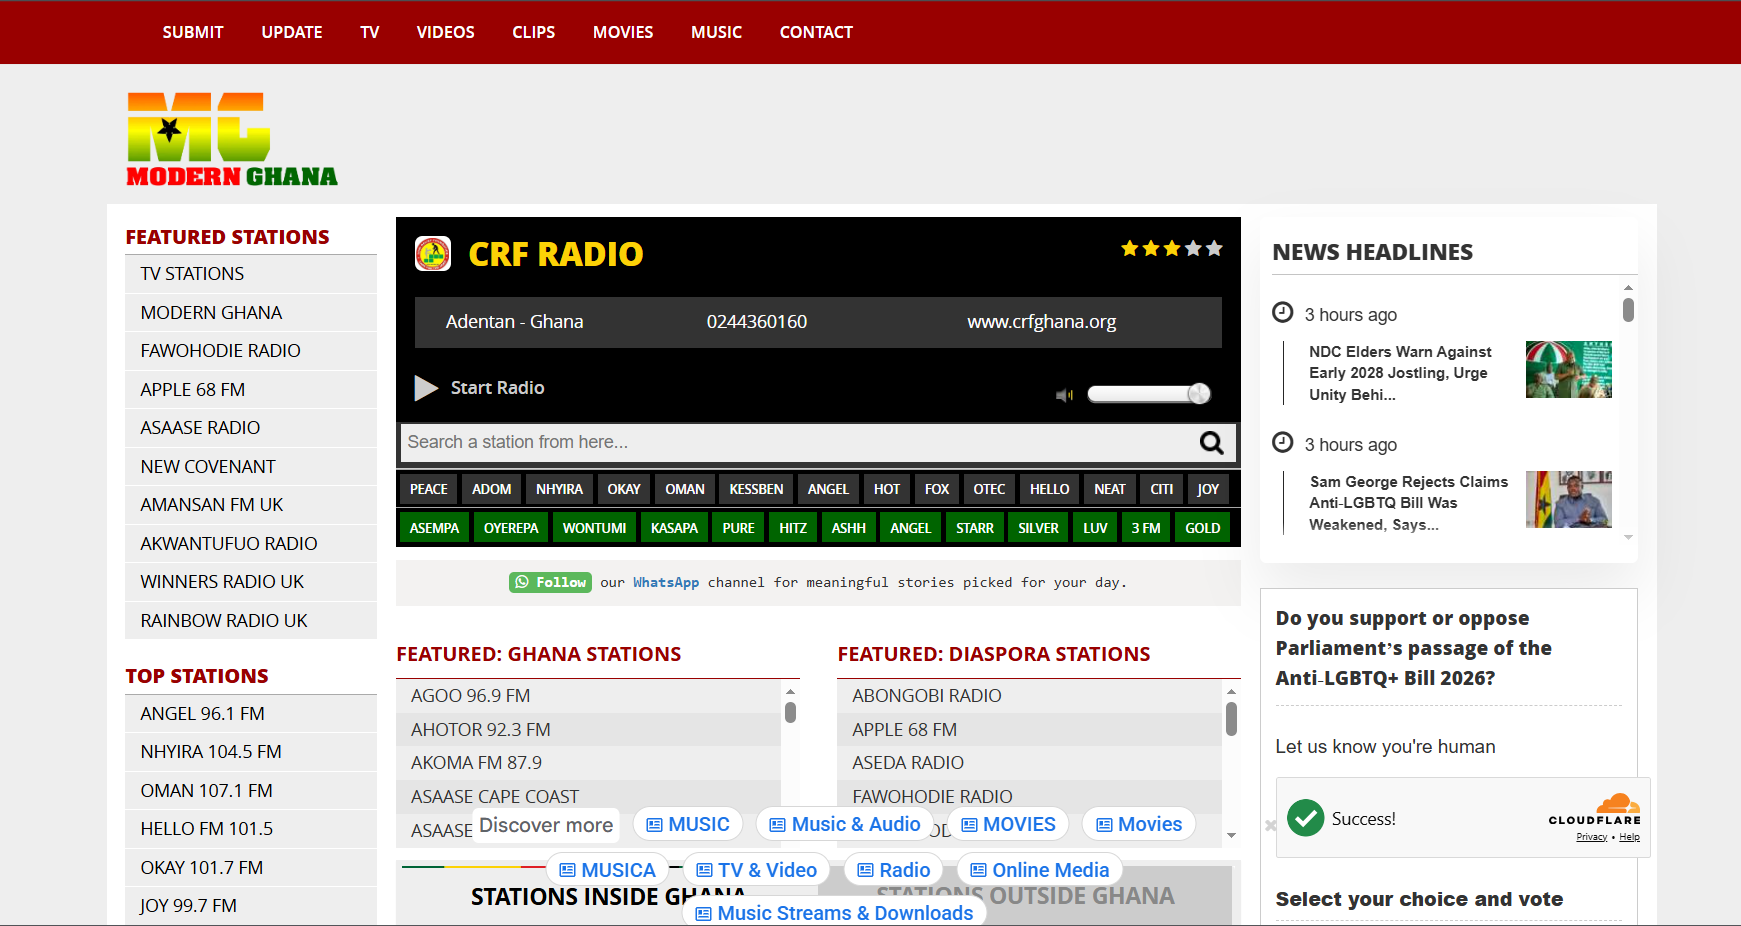Open AGOO 96.9 FM in Ghana stations
This screenshot has width=1741, height=926.
[x=589, y=696]
